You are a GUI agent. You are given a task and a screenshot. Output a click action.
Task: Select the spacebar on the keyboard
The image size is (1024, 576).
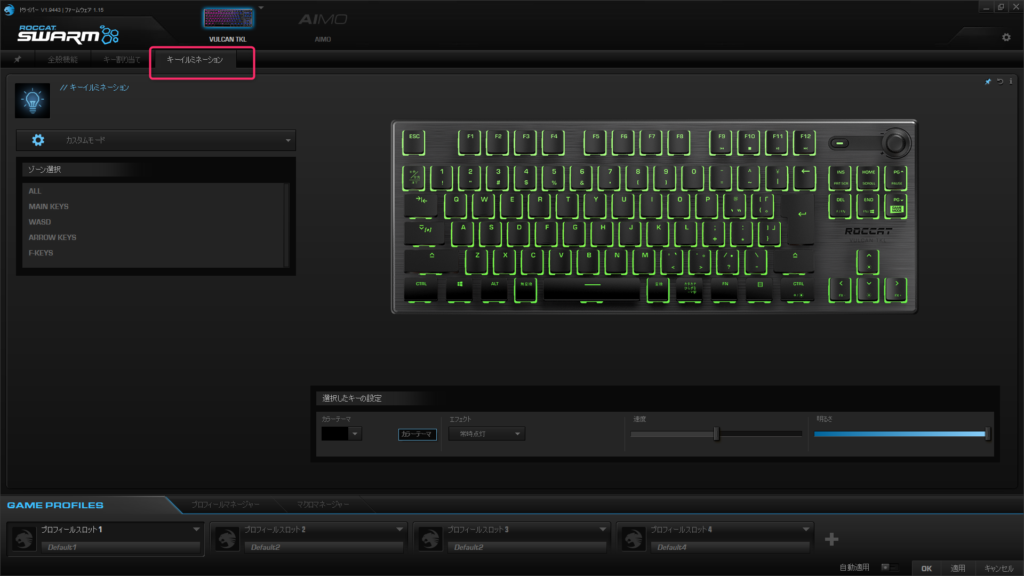(592, 289)
